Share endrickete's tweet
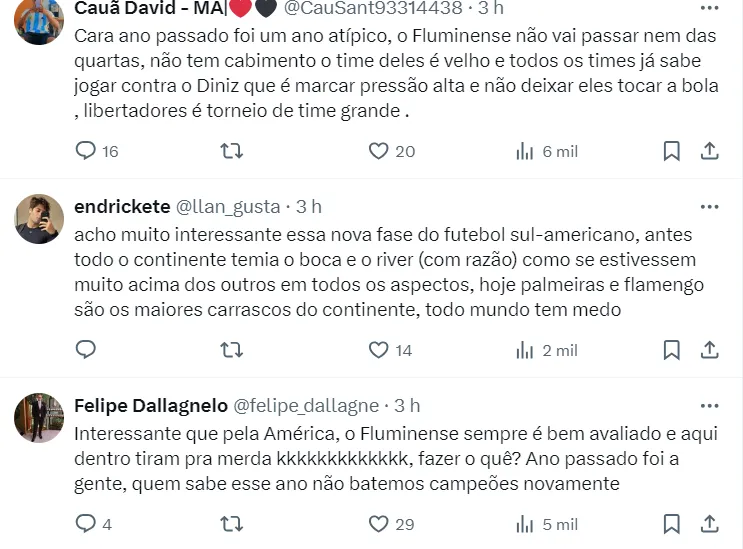The image size is (743, 549). 709,350
